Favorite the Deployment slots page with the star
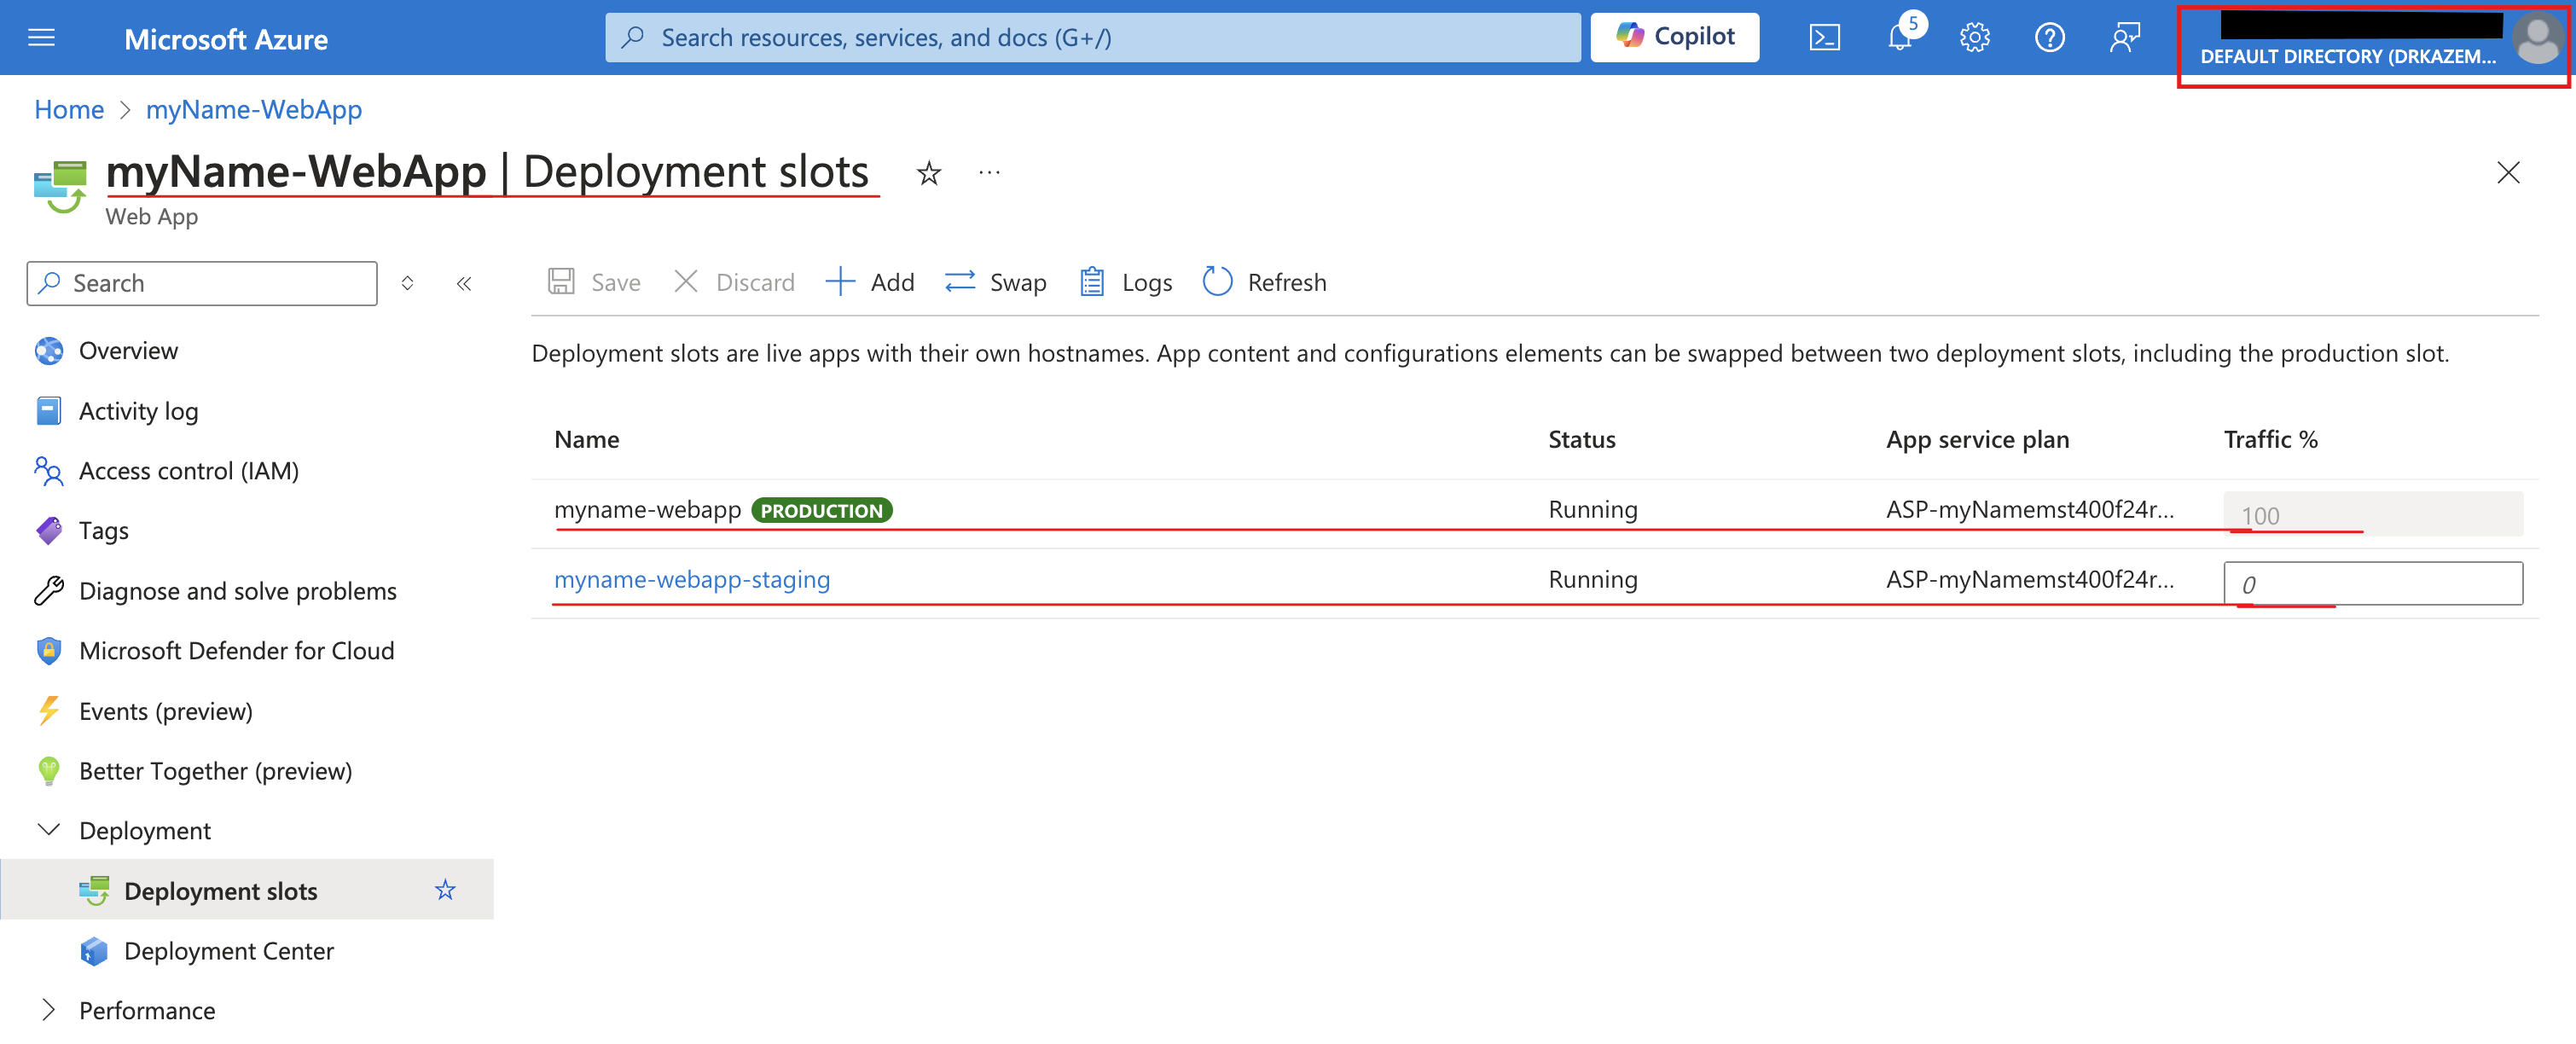 point(929,173)
